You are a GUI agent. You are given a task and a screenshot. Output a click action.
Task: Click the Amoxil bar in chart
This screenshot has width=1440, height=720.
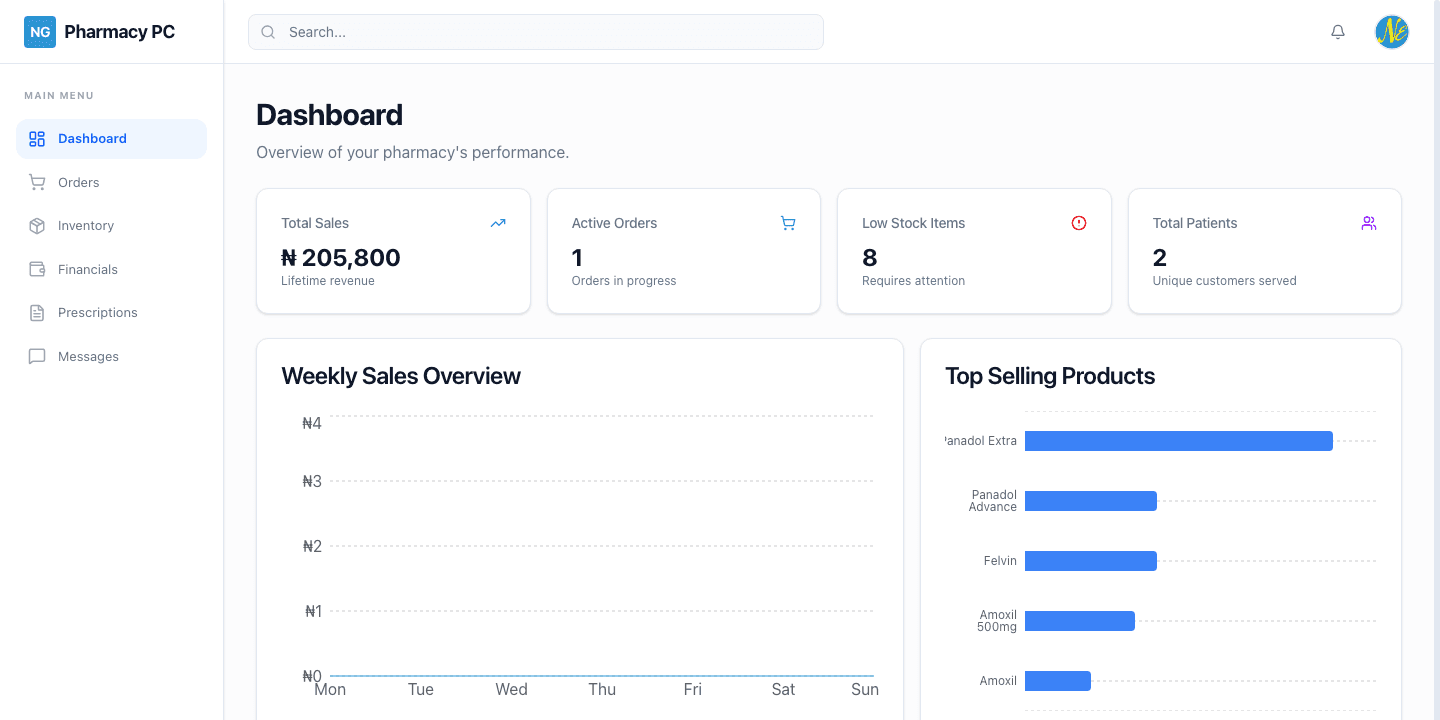[1058, 681]
